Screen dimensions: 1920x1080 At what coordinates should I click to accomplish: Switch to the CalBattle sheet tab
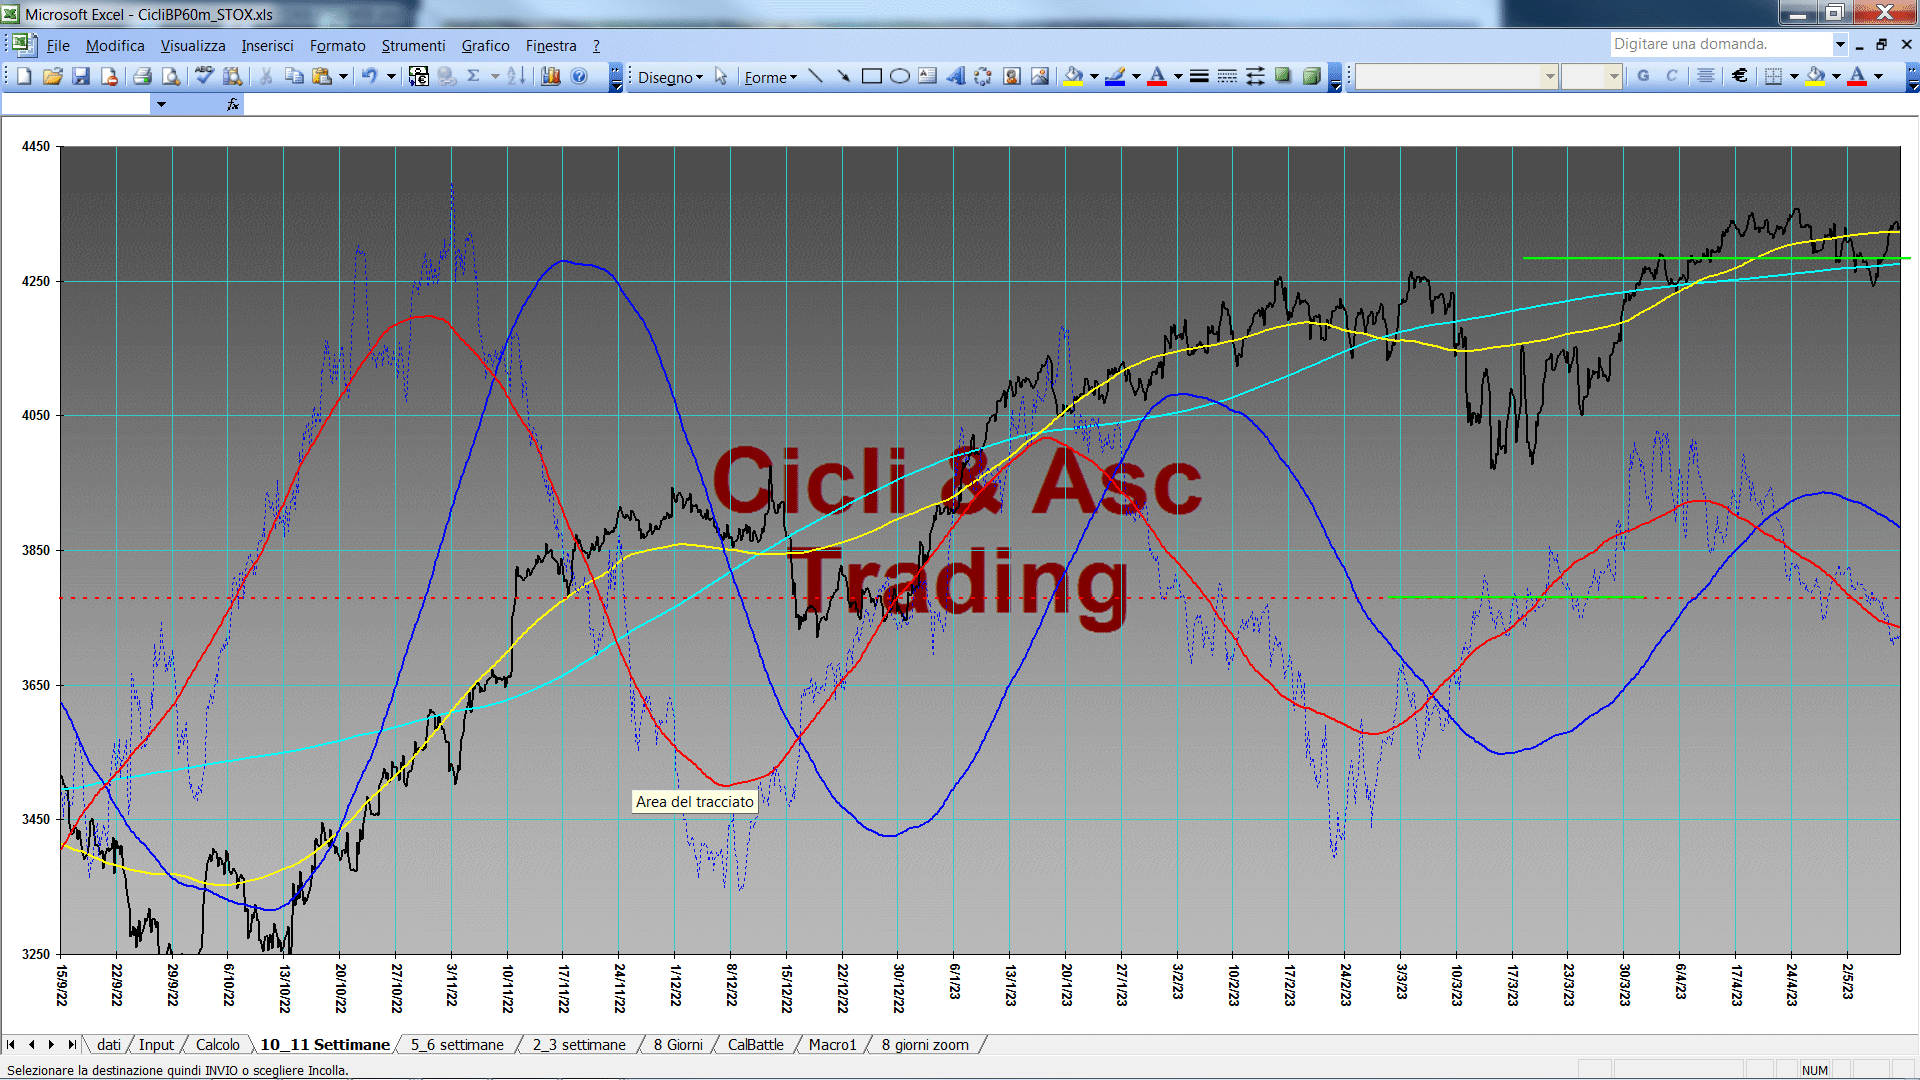coord(755,1045)
